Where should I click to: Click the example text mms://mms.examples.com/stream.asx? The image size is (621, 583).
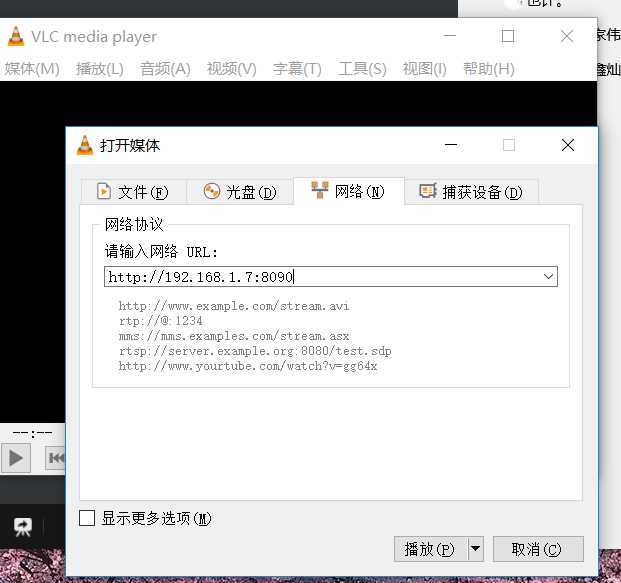(234, 336)
